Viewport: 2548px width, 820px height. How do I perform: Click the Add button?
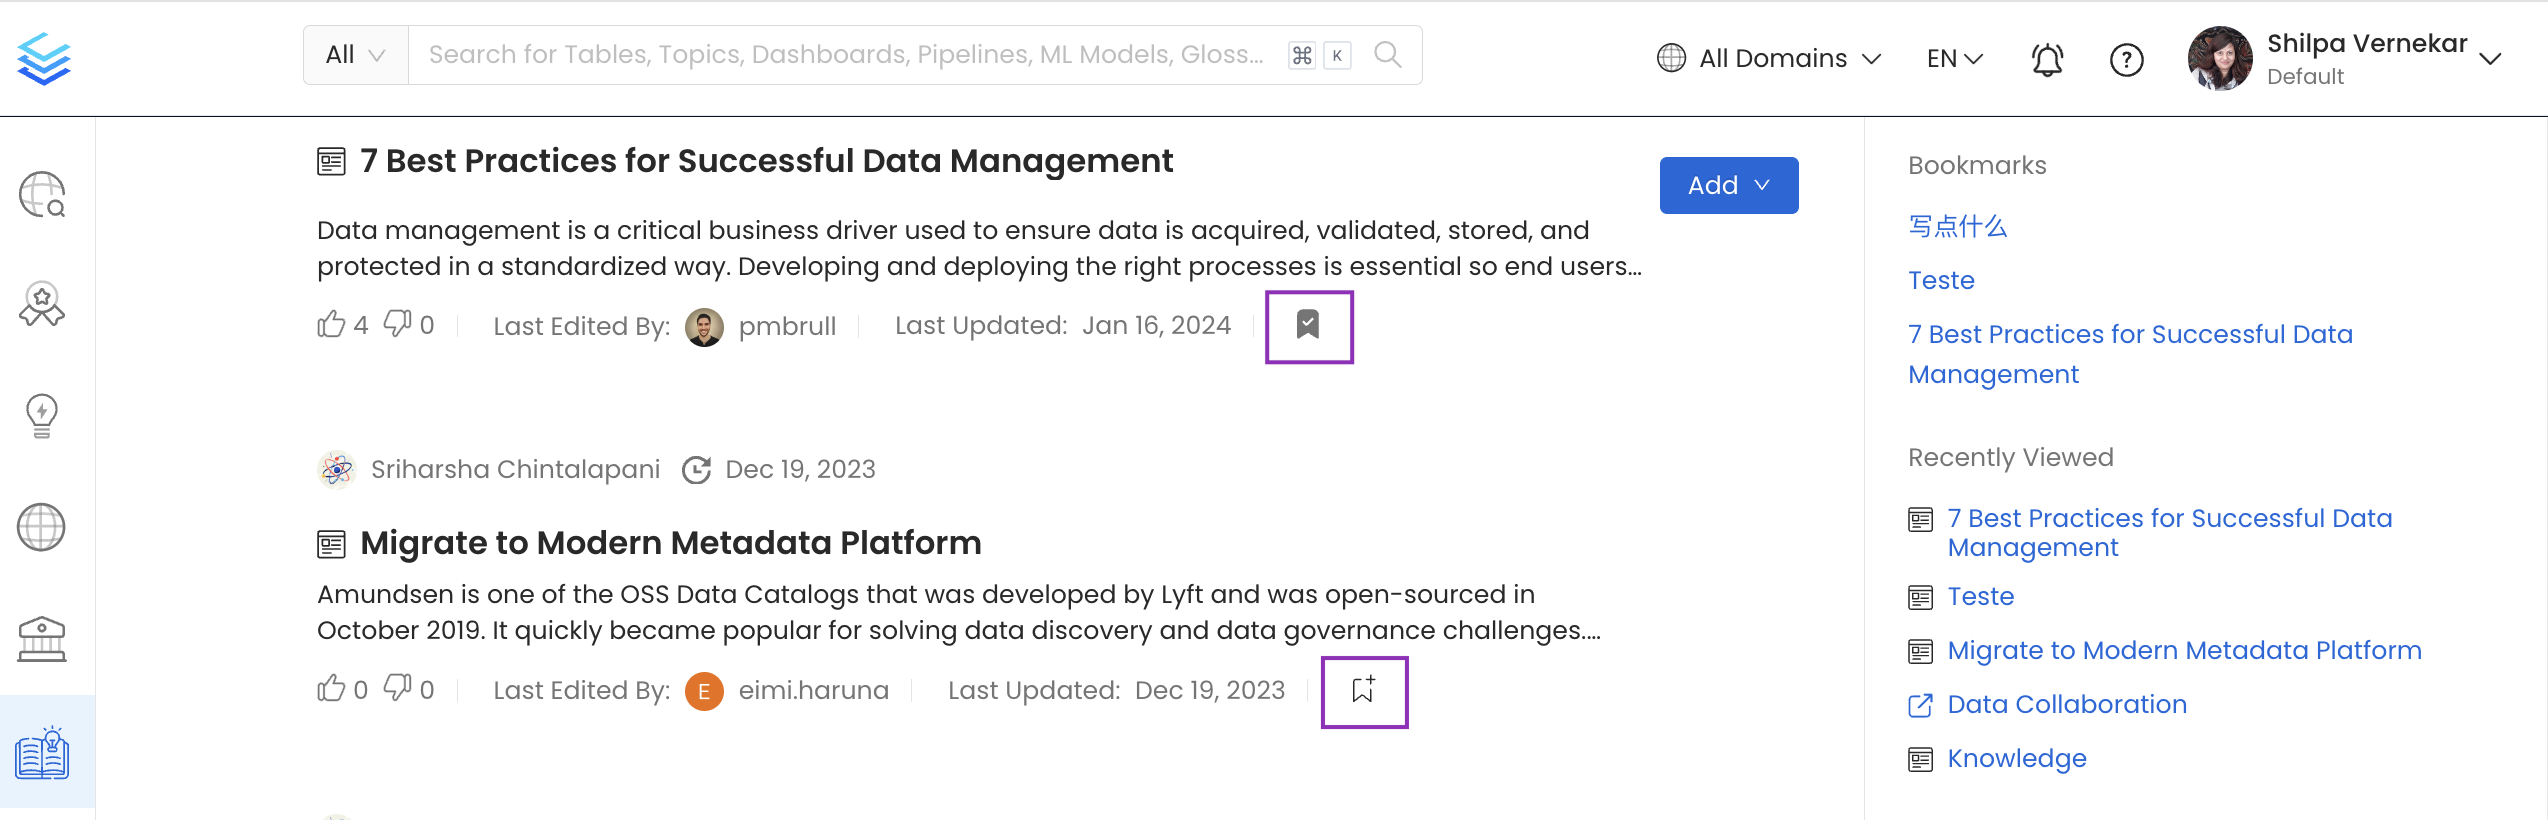pyautogui.click(x=1728, y=185)
